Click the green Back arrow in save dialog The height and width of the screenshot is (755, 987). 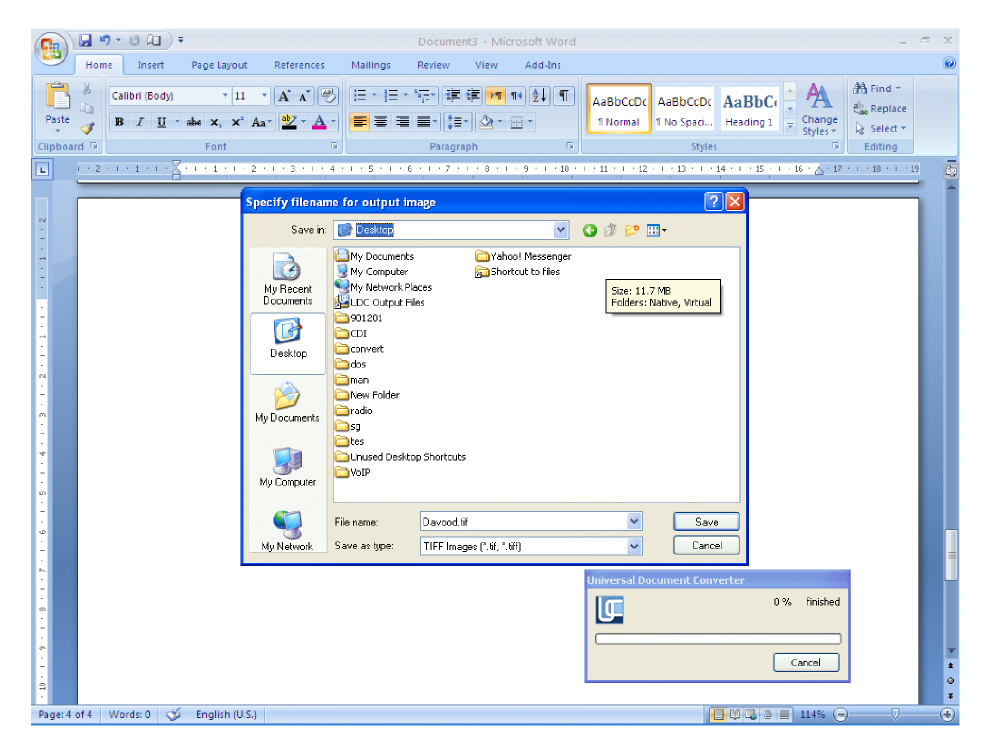(x=590, y=230)
